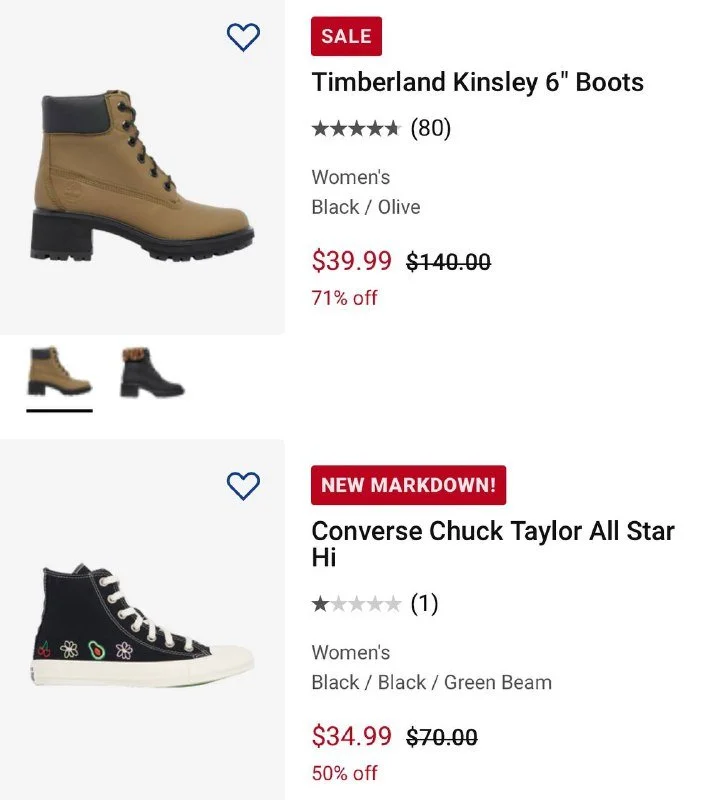Click the $34.99 Converse sale price
Screen dimensions: 712x800
click(x=351, y=737)
